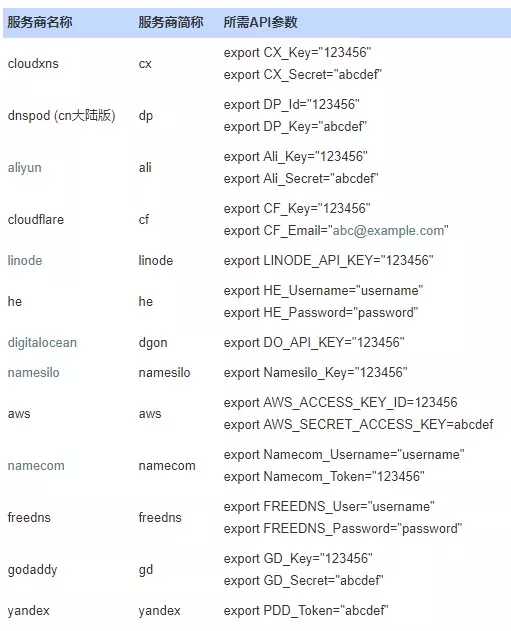Click the export LINODE_API_KEY parameter text
Screen dimensions: 511x631
pos(328,260)
